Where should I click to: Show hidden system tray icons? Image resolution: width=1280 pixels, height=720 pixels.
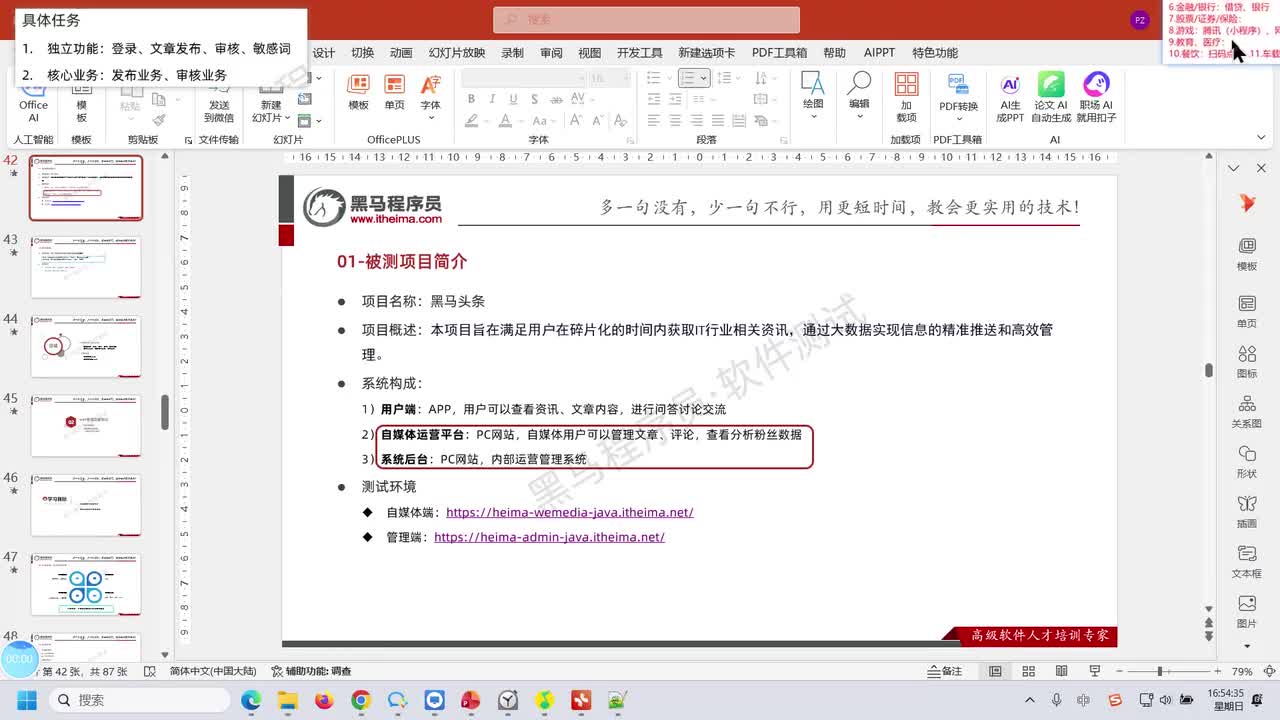coord(1030,700)
